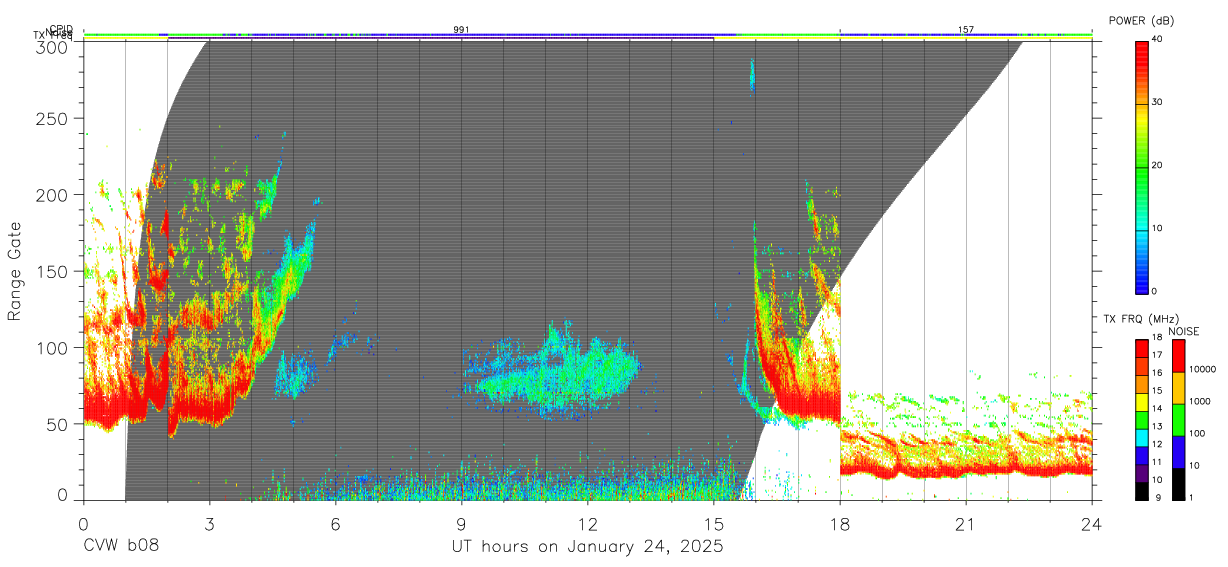Click the 12 tick on the UT hours axis

click(588, 523)
